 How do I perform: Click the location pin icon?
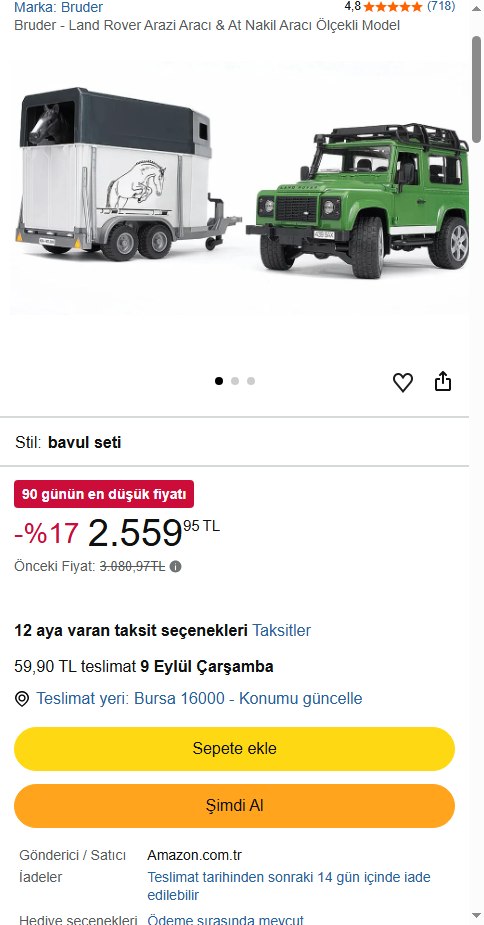22,699
